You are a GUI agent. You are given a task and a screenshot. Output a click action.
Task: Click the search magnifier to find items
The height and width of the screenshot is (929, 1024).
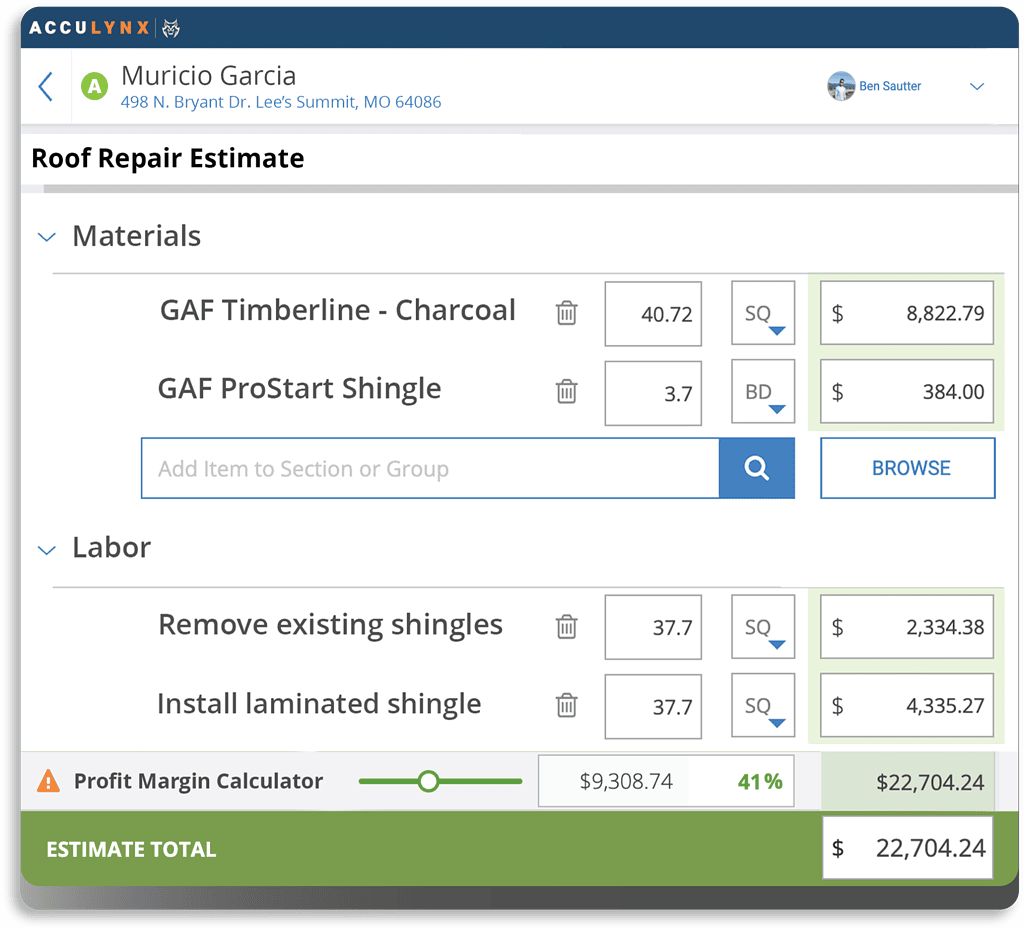757,468
